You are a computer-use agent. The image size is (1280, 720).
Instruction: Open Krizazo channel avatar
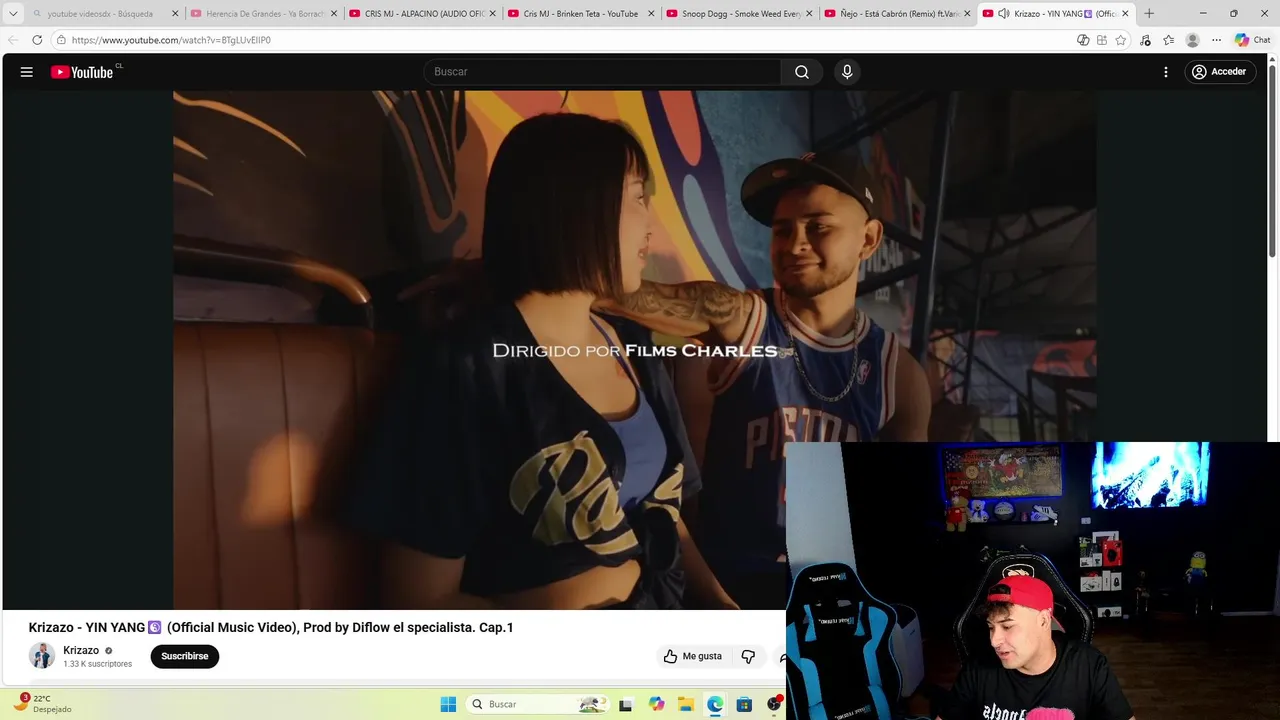42,656
